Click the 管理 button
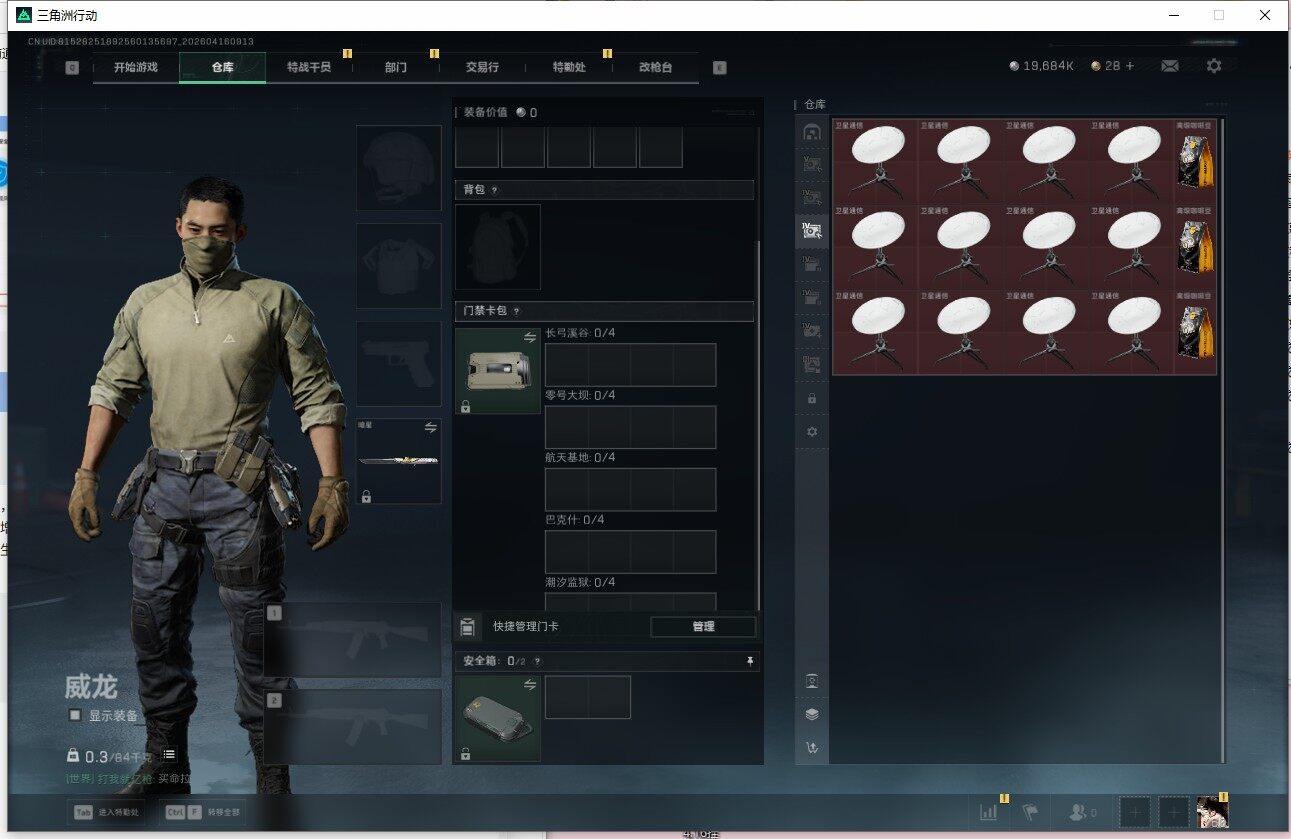Screen dimensions: 1291x839 point(703,627)
